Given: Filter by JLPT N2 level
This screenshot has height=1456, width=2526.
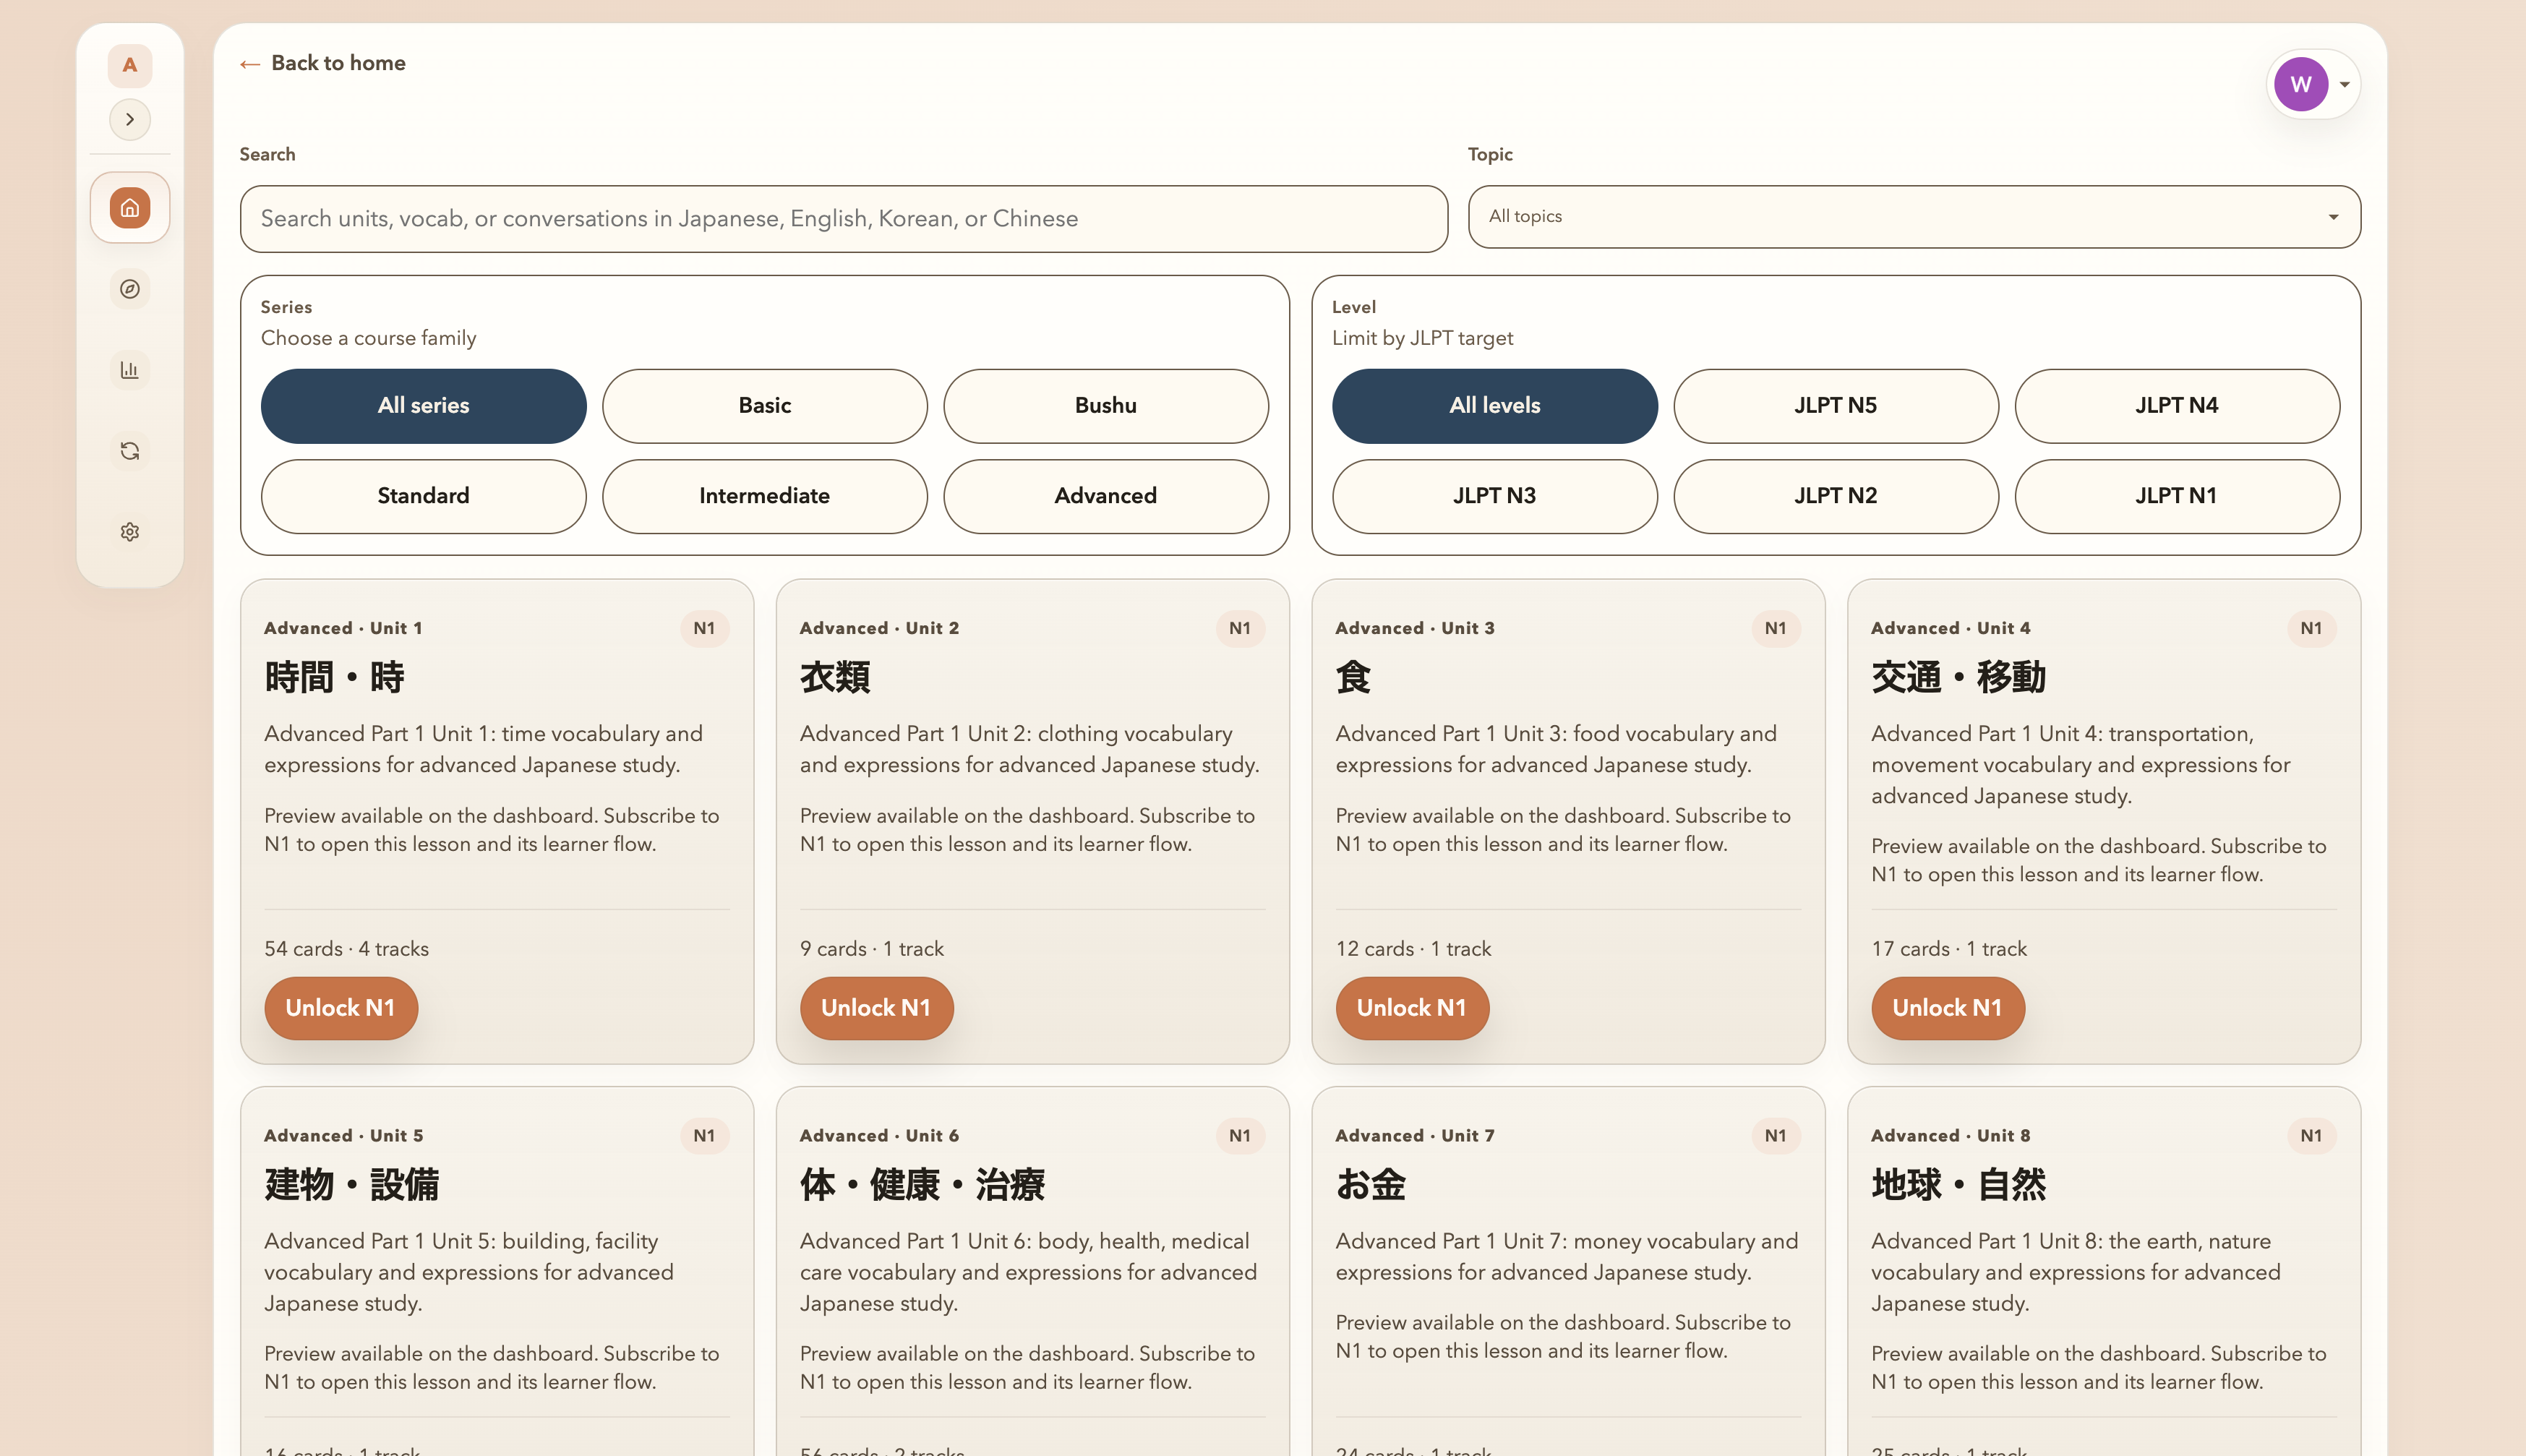Looking at the screenshot, I should point(1836,496).
